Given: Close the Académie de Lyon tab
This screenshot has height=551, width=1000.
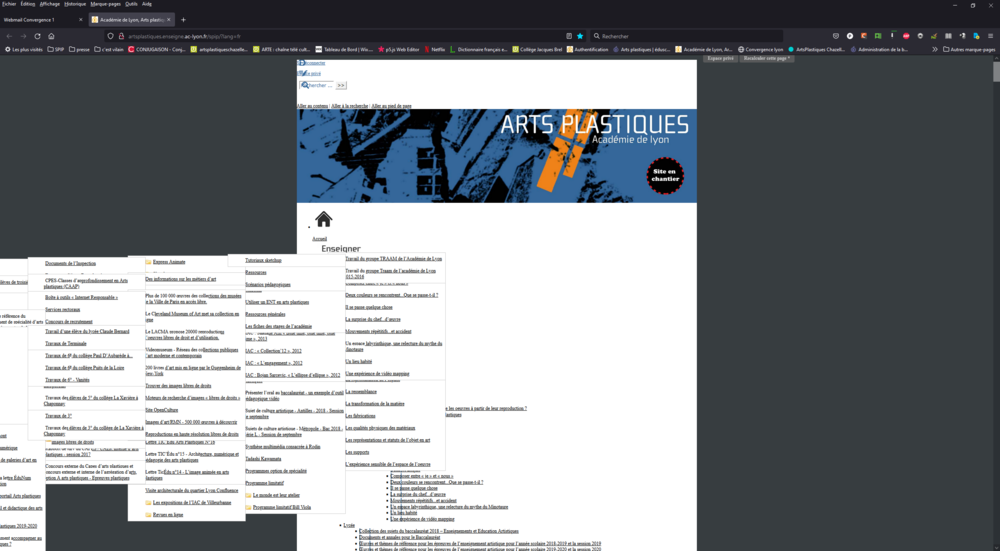Looking at the screenshot, I should (x=169, y=20).
